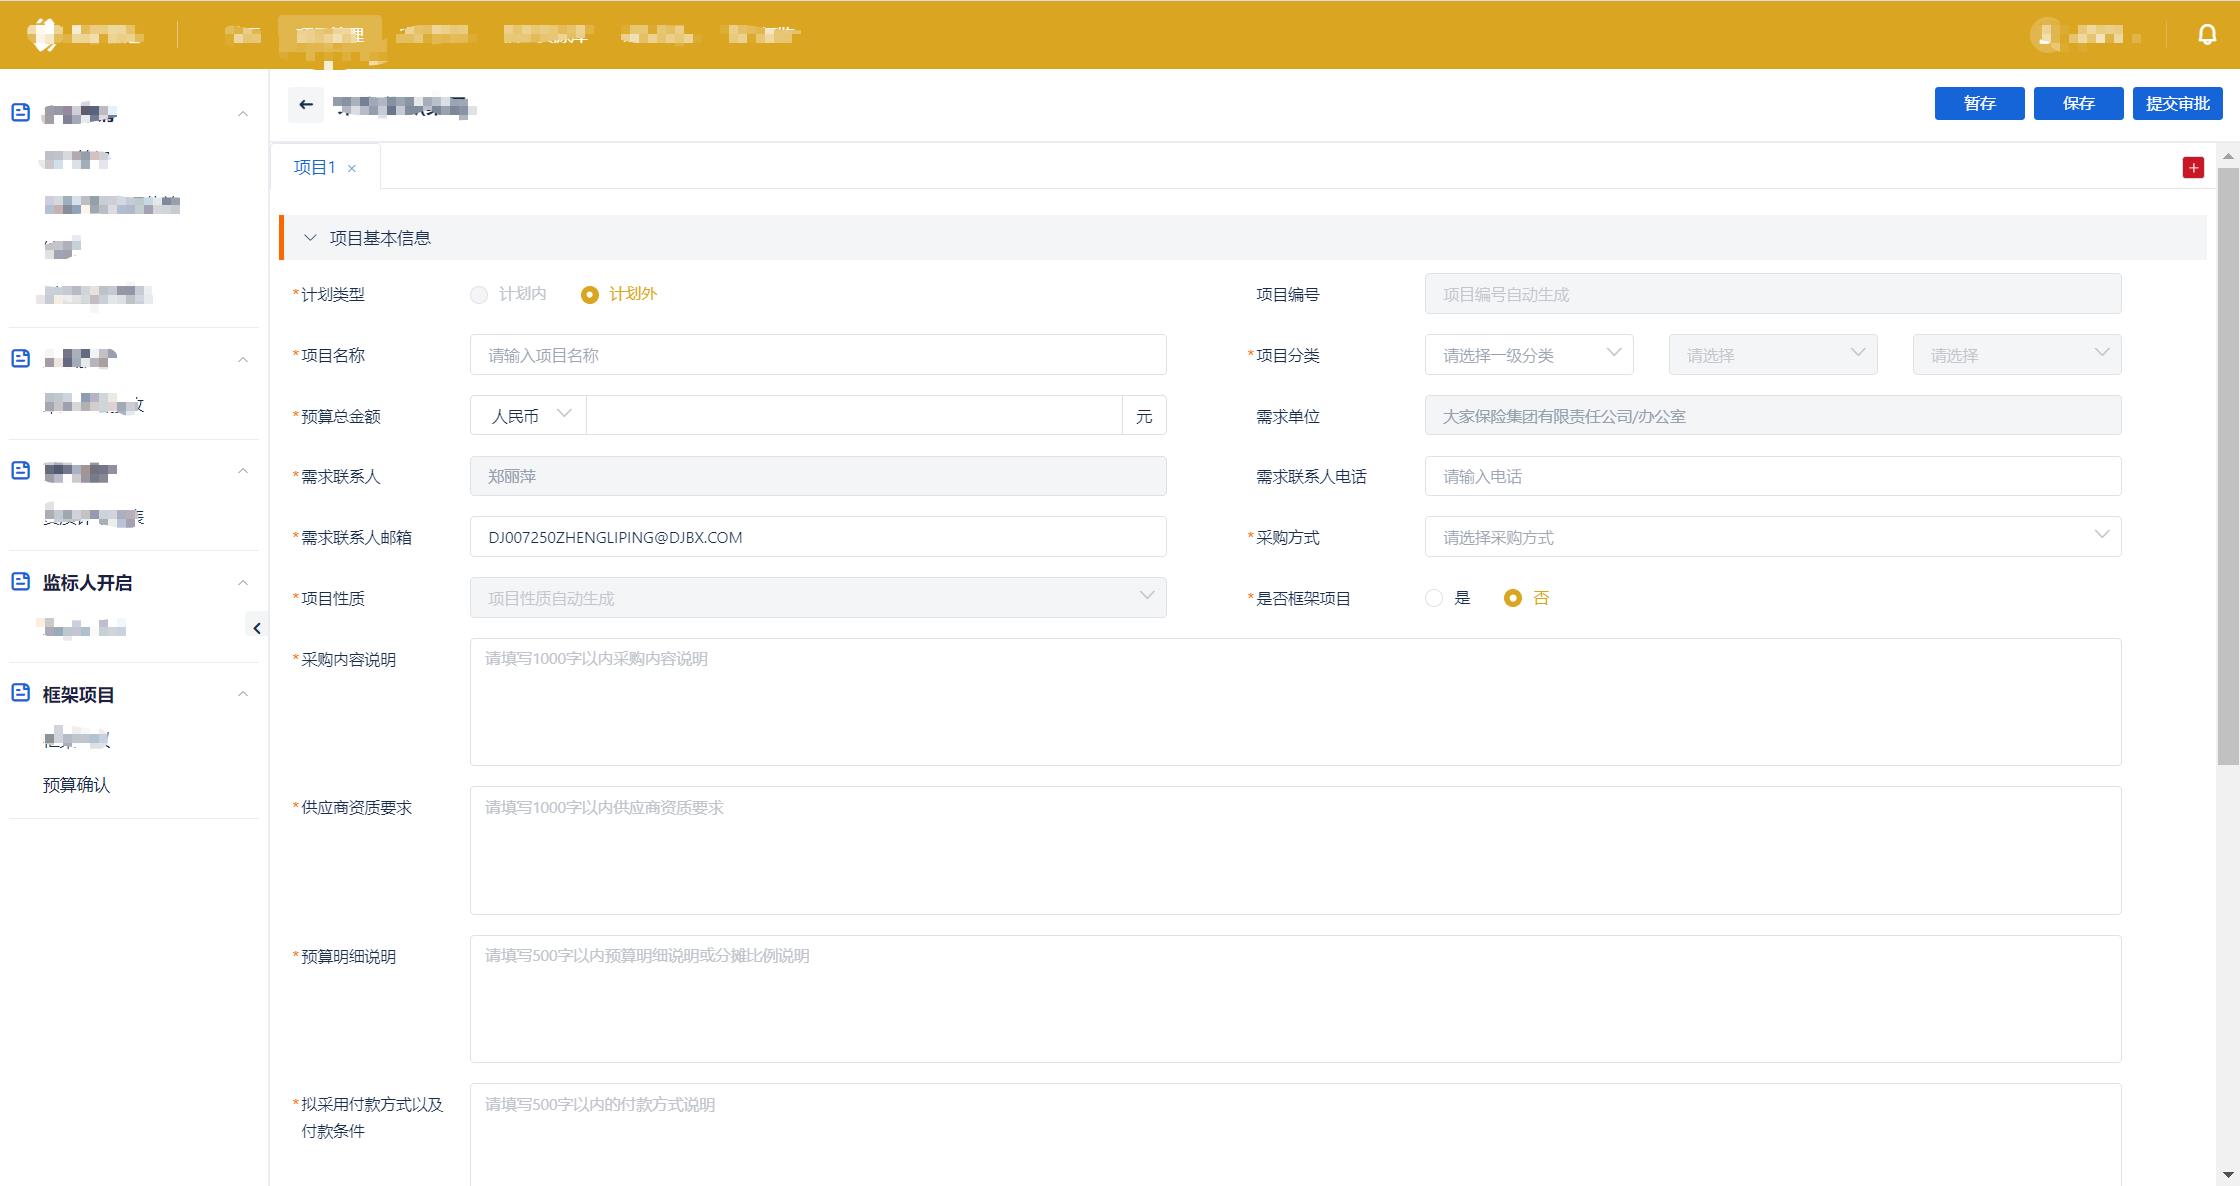Click the 保存 button

[x=2078, y=103]
